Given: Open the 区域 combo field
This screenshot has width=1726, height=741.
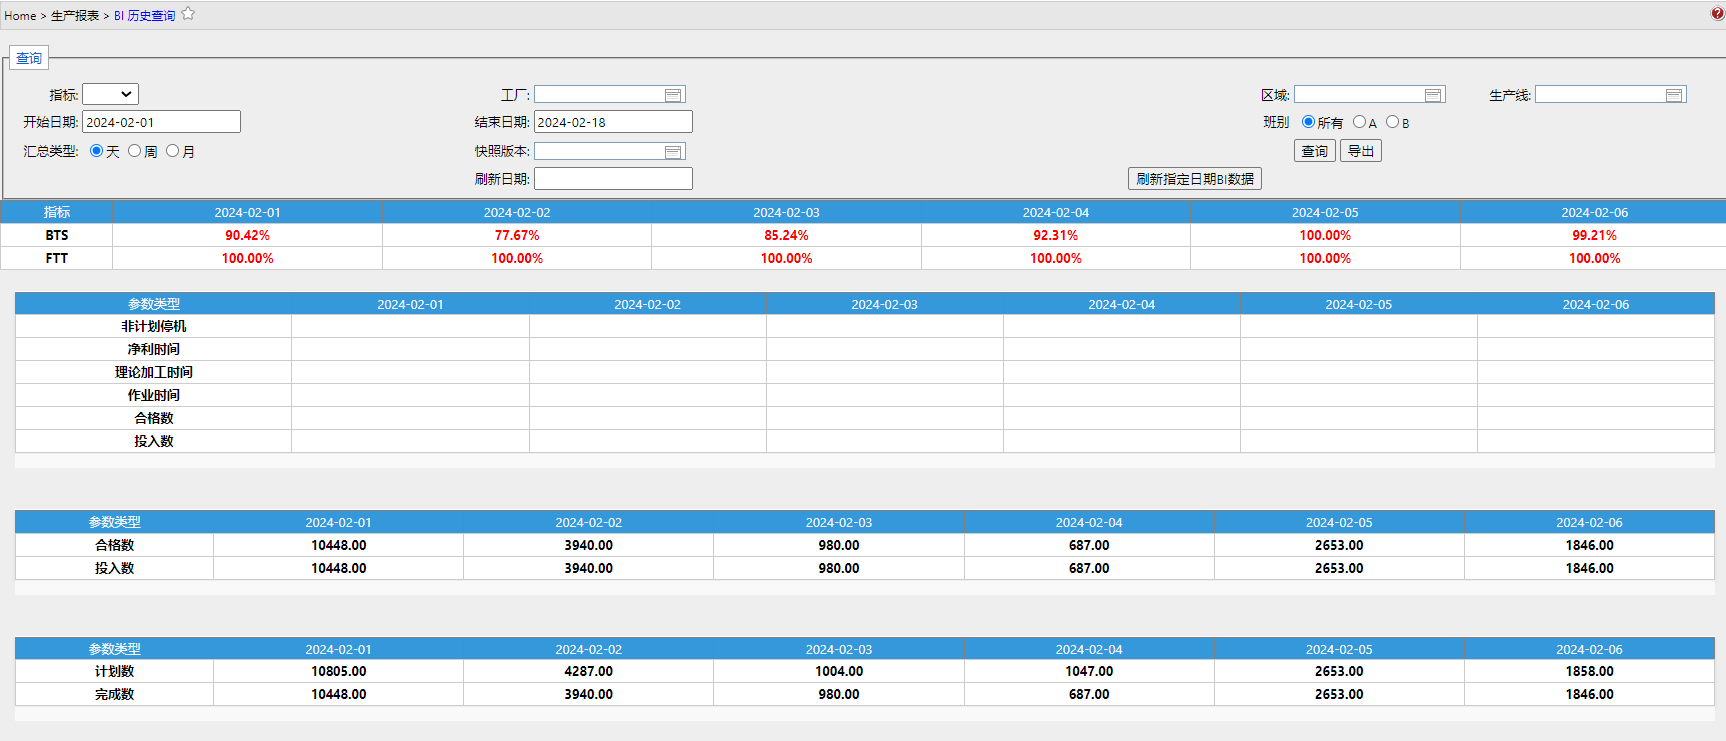Looking at the screenshot, I should (1370, 95).
